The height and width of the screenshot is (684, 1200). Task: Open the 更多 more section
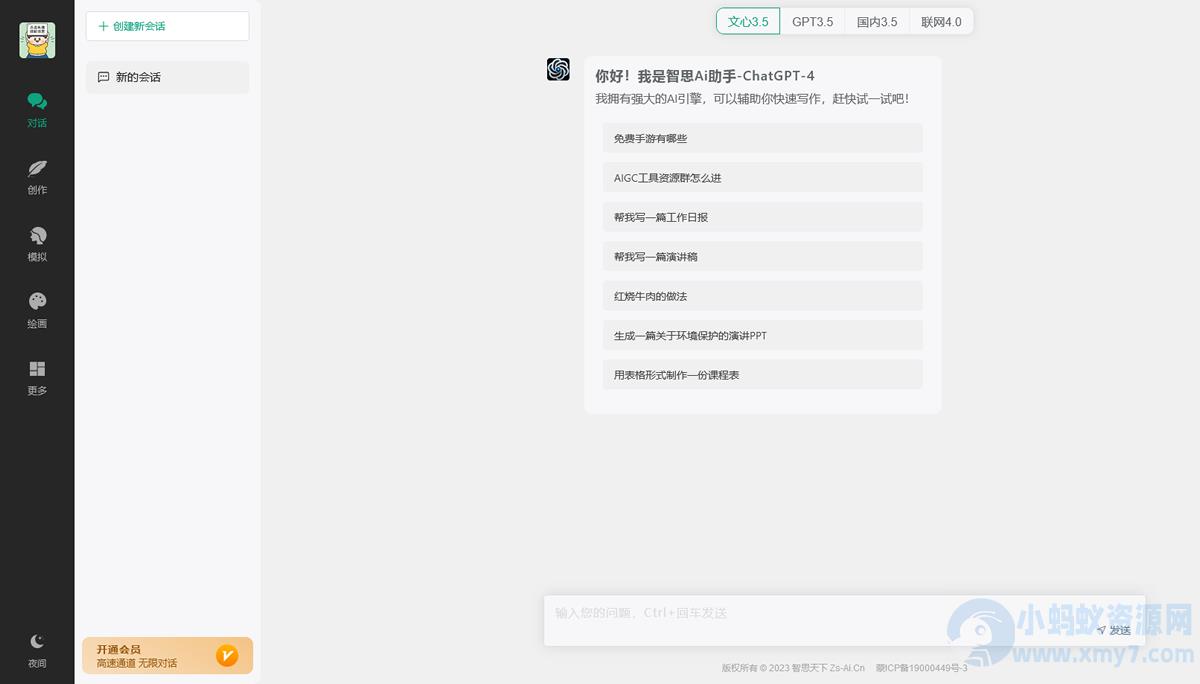(x=37, y=378)
